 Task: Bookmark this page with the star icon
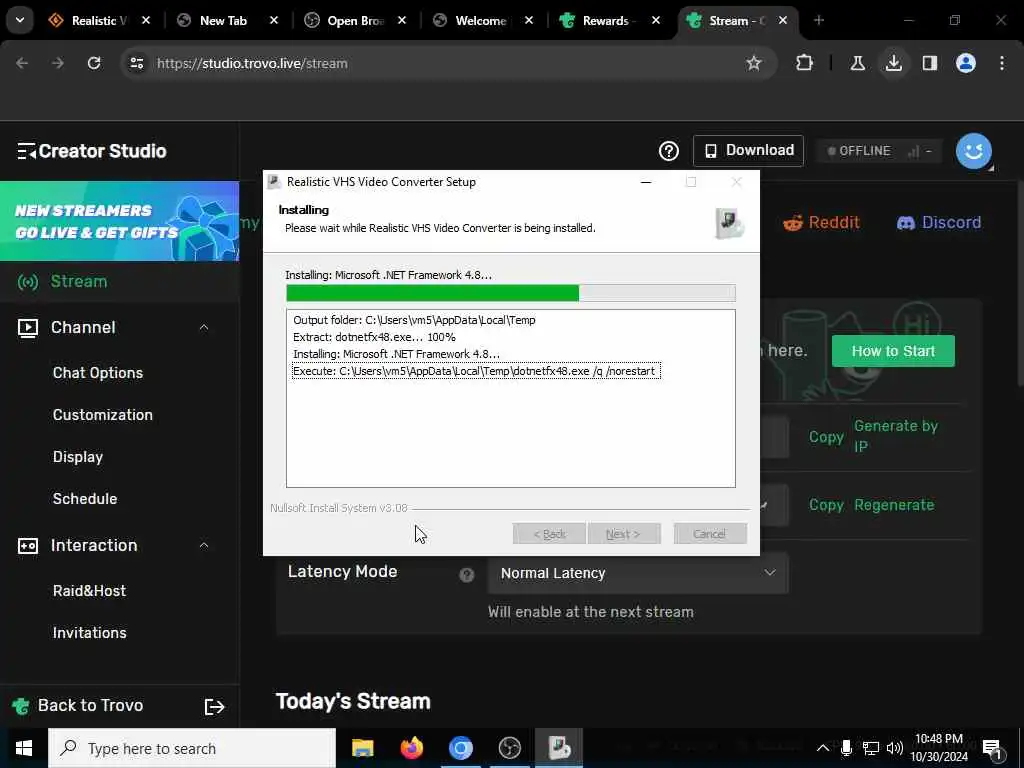click(x=754, y=63)
